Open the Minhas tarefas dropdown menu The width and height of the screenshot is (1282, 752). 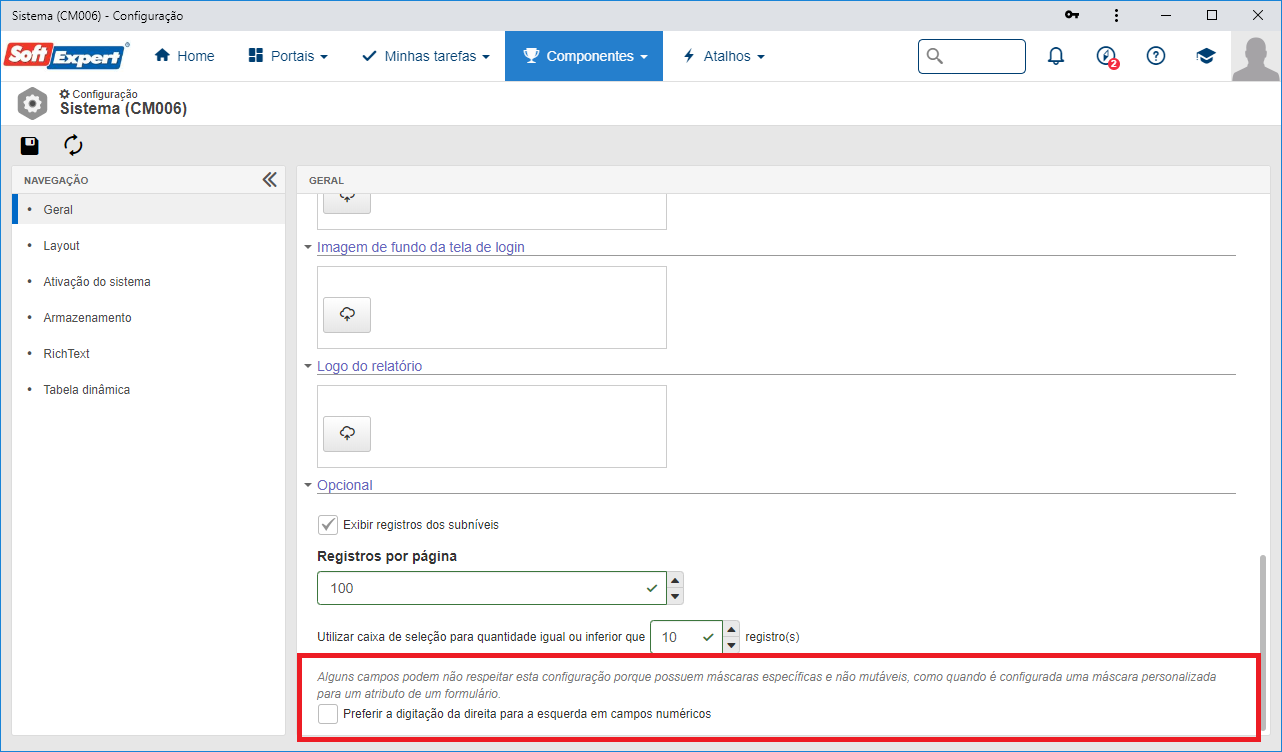426,56
